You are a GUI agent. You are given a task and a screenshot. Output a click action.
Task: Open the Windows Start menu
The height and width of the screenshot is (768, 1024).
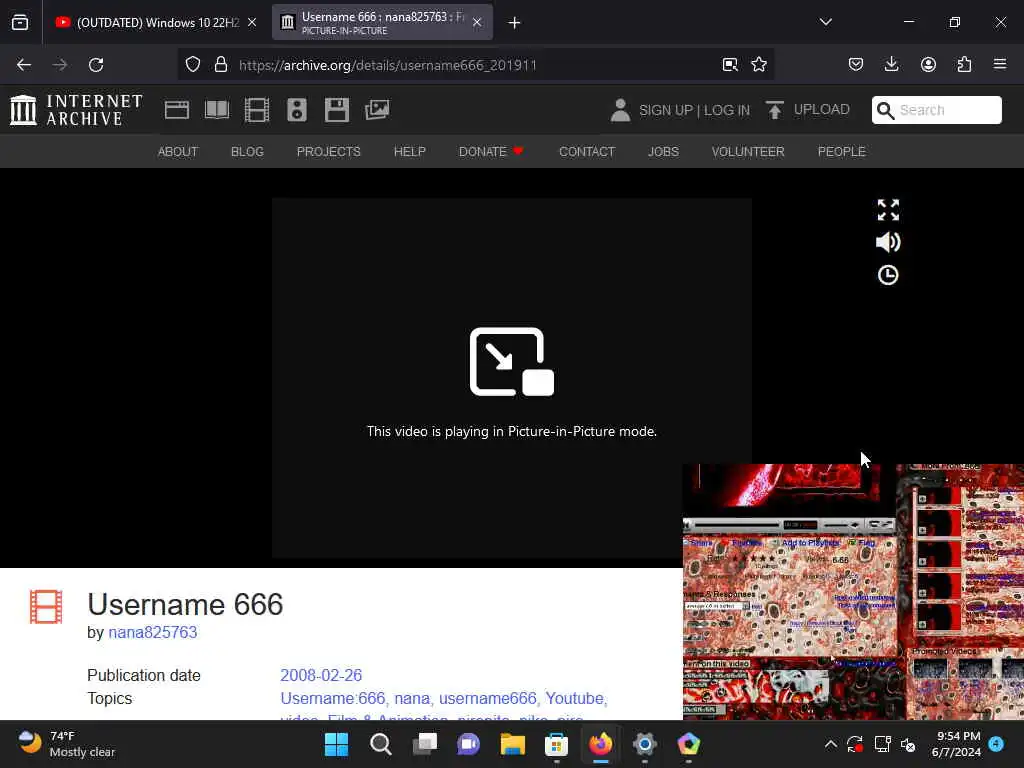[x=336, y=744]
